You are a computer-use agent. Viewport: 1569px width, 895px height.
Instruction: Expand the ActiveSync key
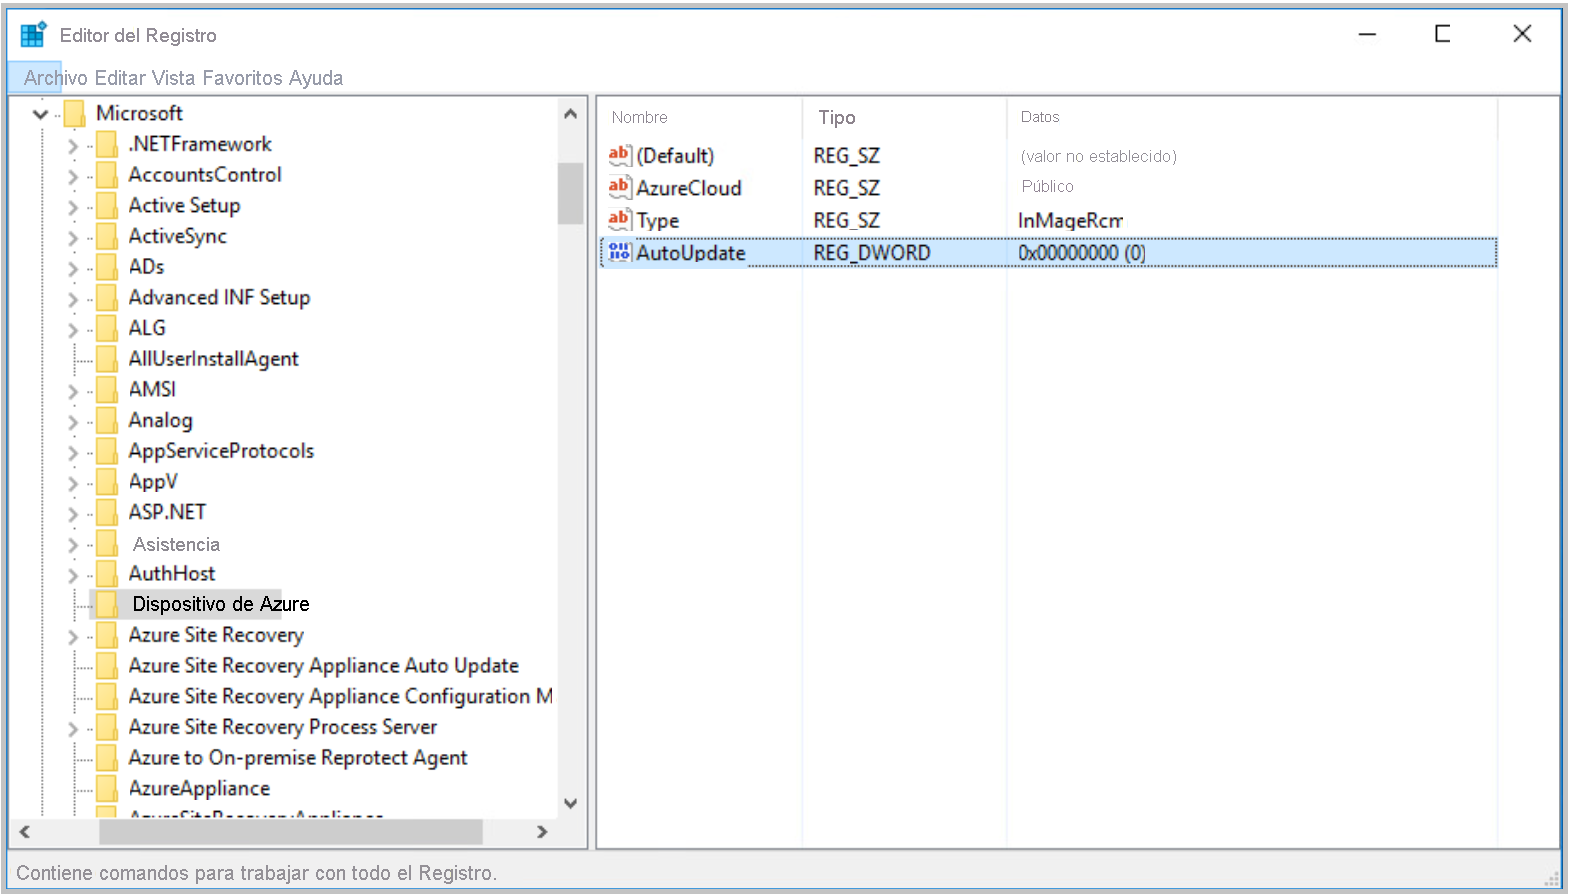coord(72,238)
